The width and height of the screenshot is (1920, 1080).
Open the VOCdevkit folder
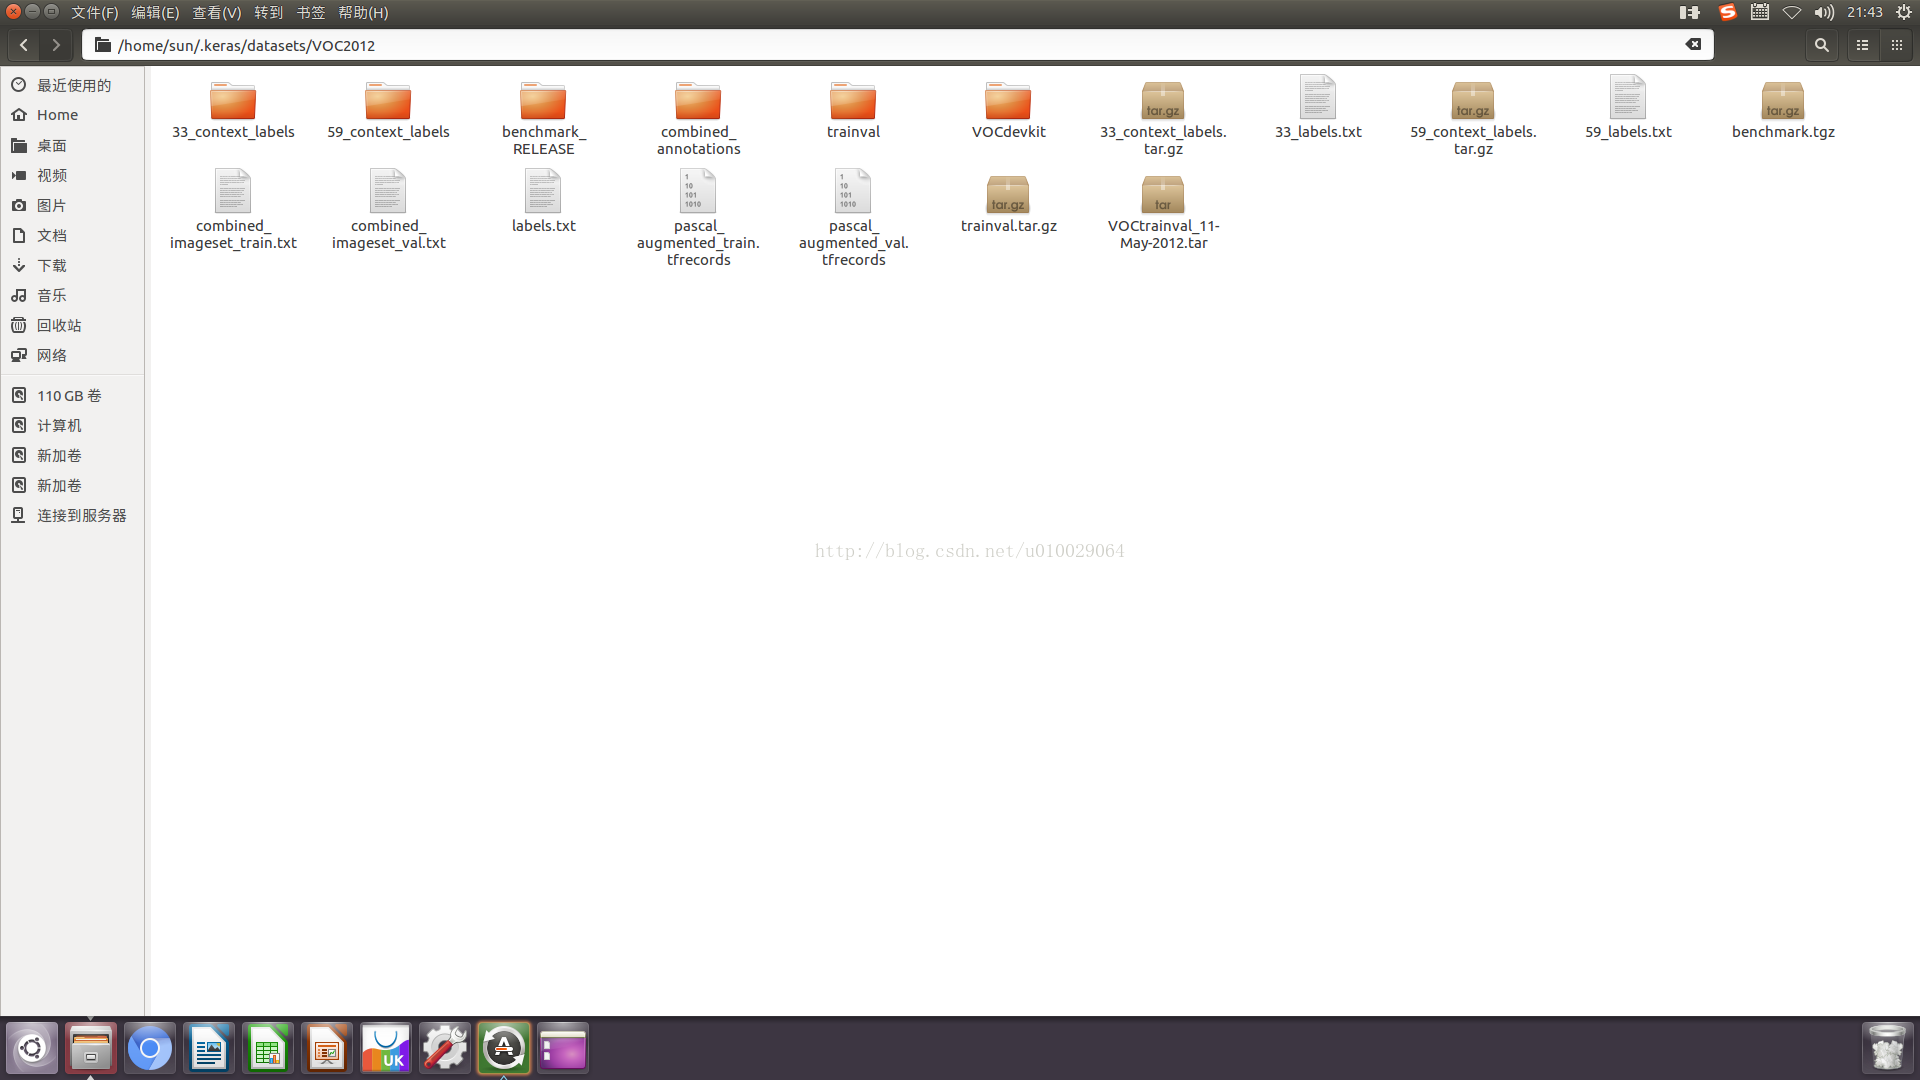click(x=1008, y=110)
